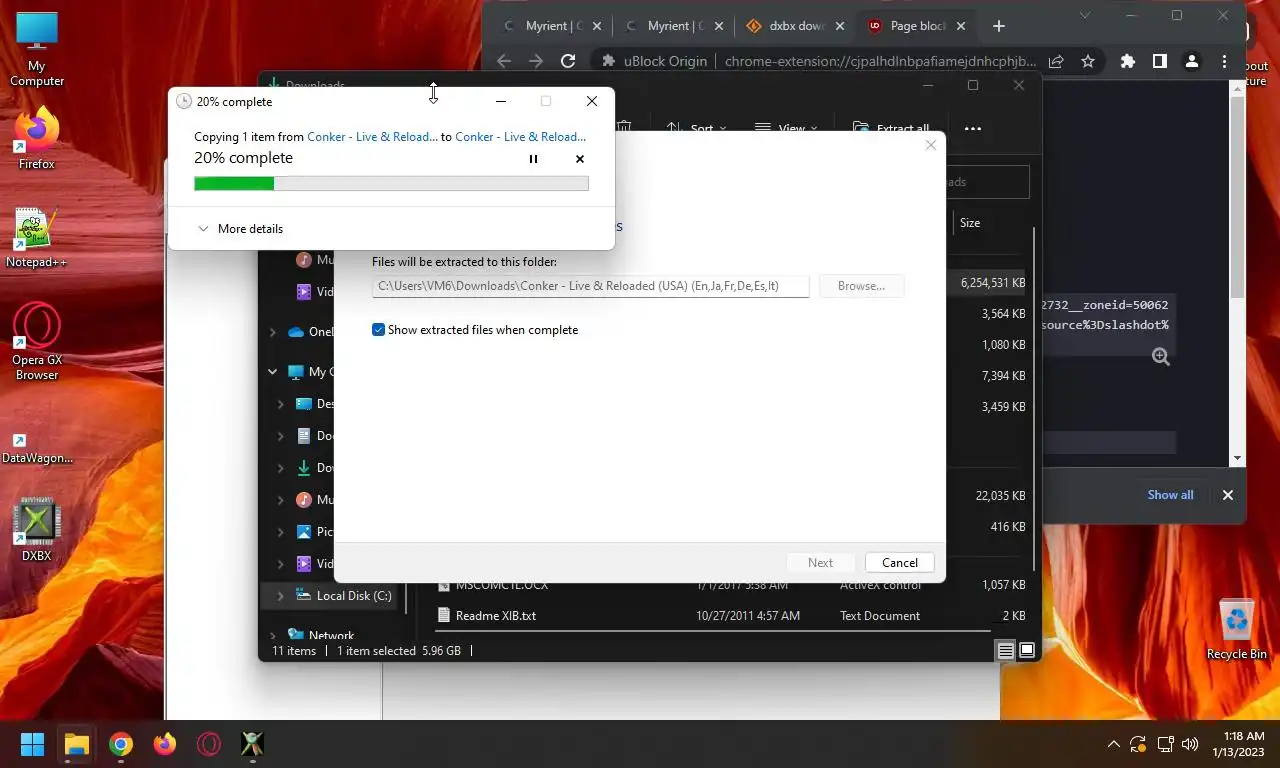
Task: Open the Start menu
Action: (x=33, y=744)
